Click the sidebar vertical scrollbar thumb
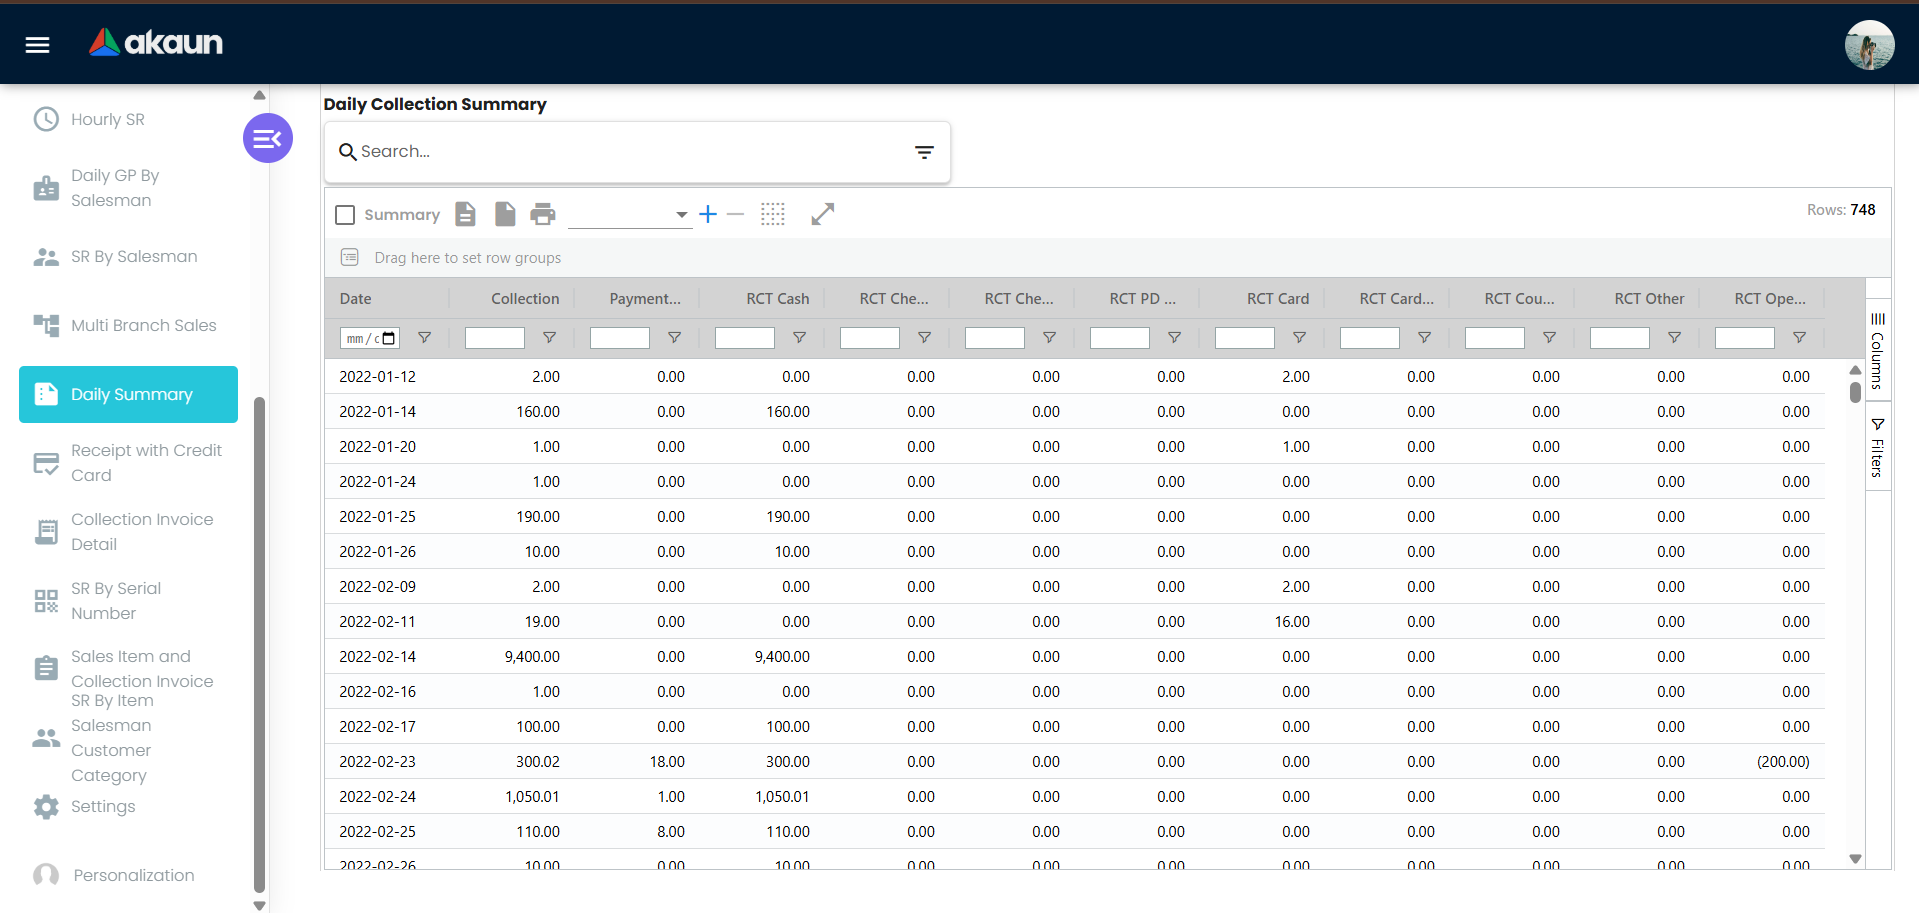1919x913 pixels. [x=260, y=645]
